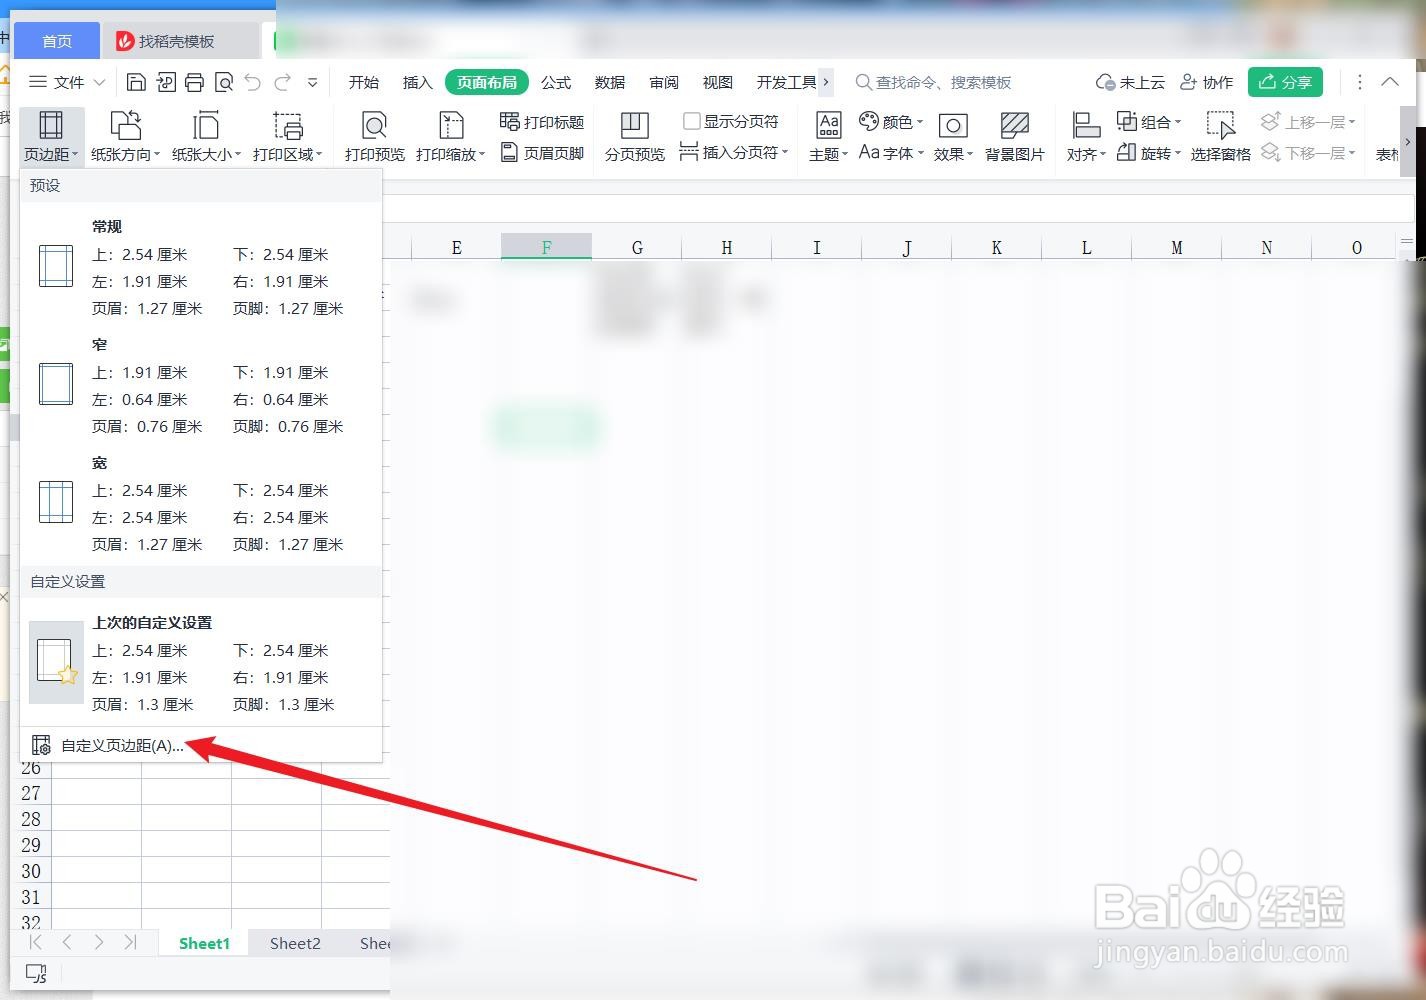
Task: Click the 背景图片 background image button
Action: pos(1015,136)
